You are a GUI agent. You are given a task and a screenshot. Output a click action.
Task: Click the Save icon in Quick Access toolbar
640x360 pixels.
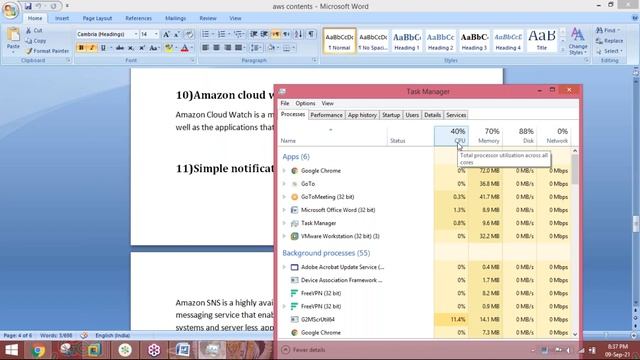[x=28, y=6]
